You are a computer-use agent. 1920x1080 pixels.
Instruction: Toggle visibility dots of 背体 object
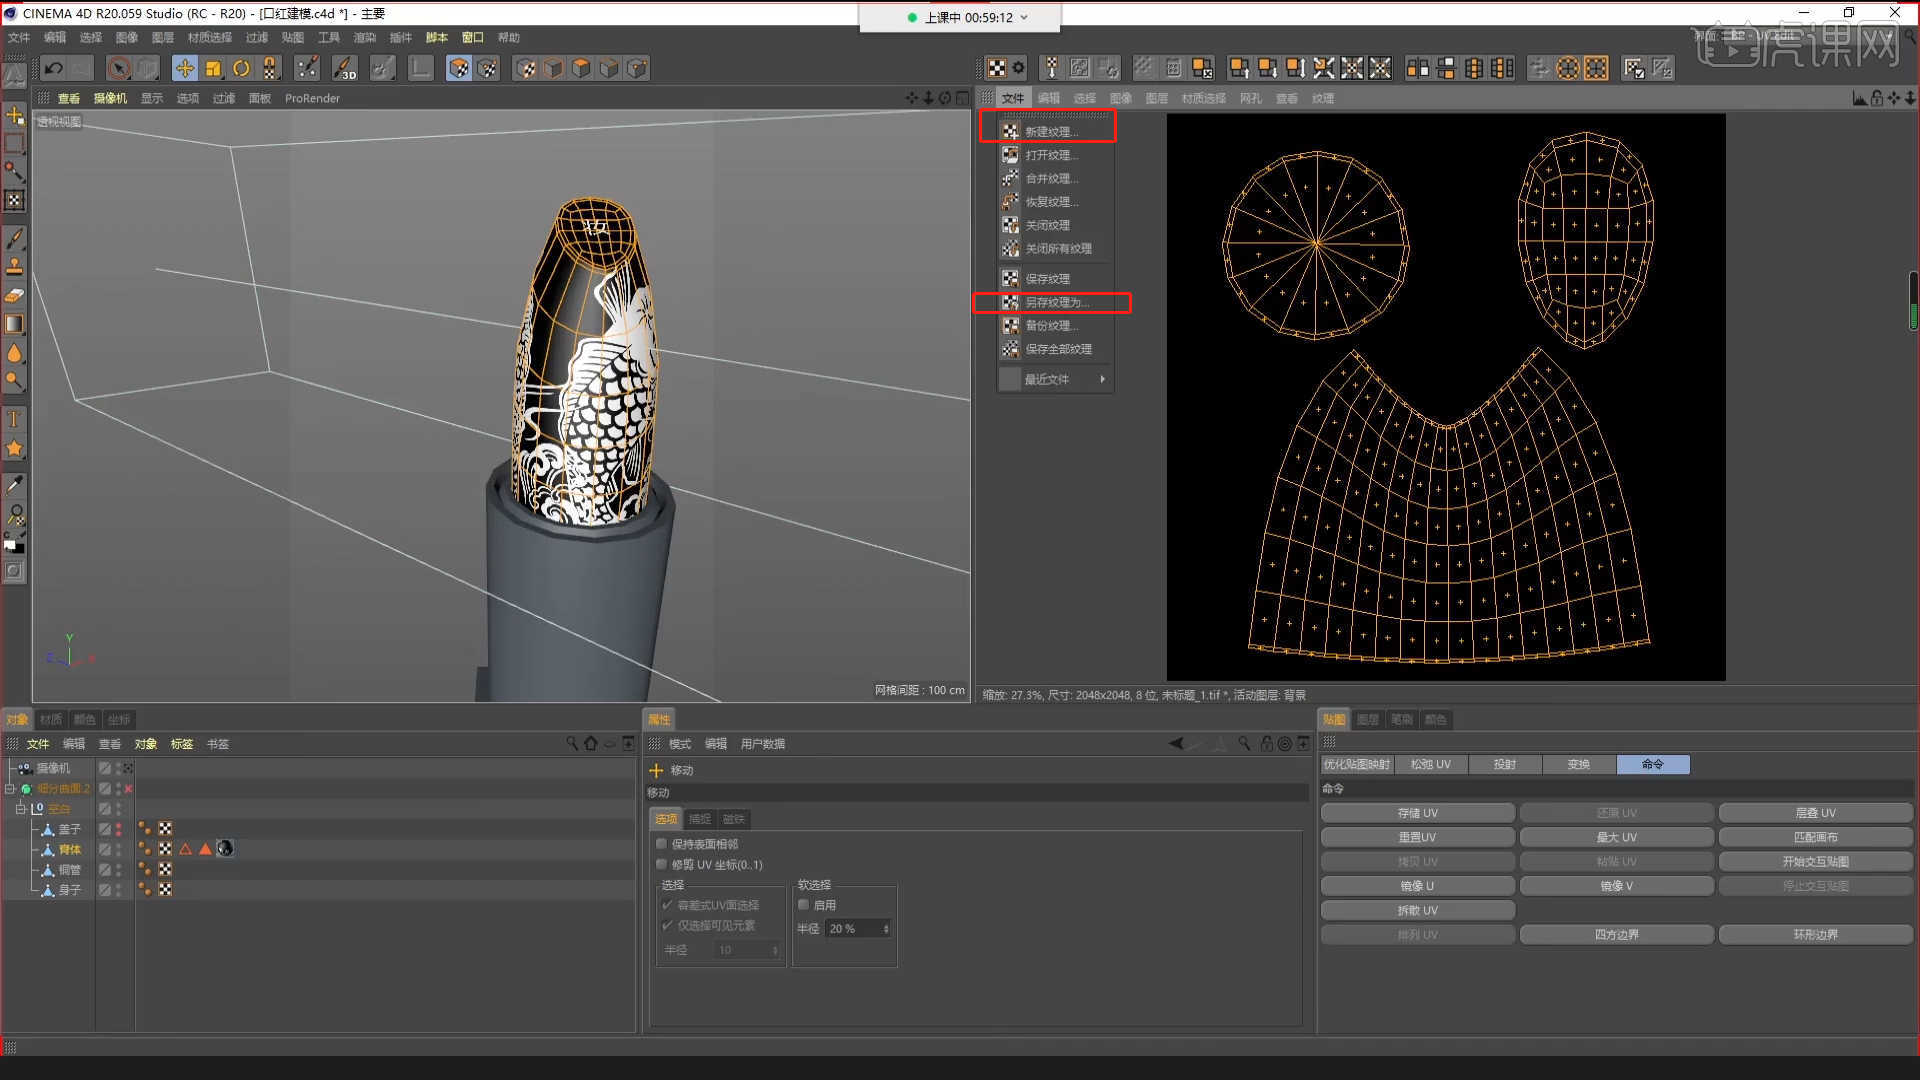[118, 849]
